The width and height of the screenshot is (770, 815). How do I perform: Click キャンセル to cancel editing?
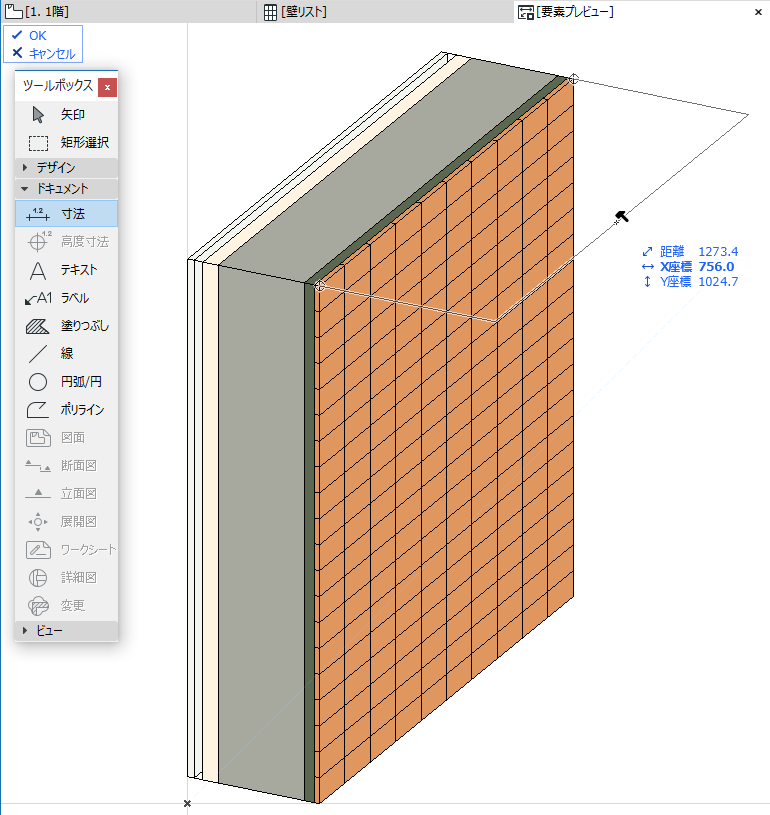coord(43,53)
